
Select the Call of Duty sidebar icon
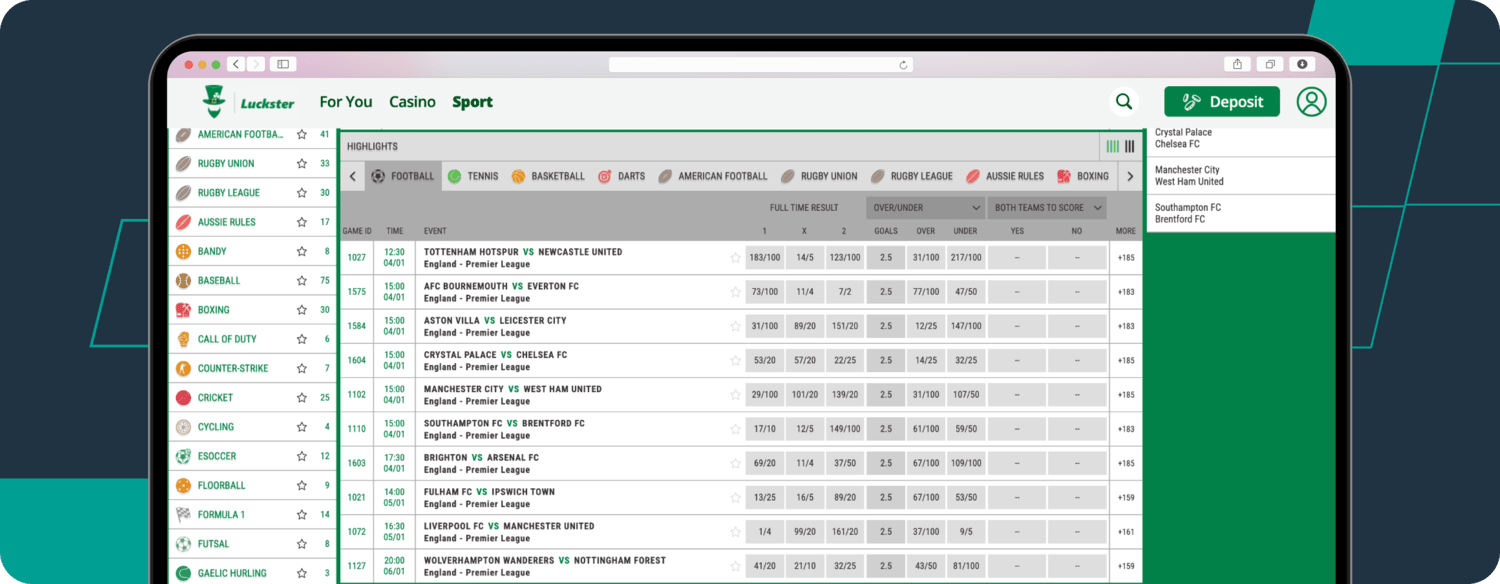coord(183,339)
